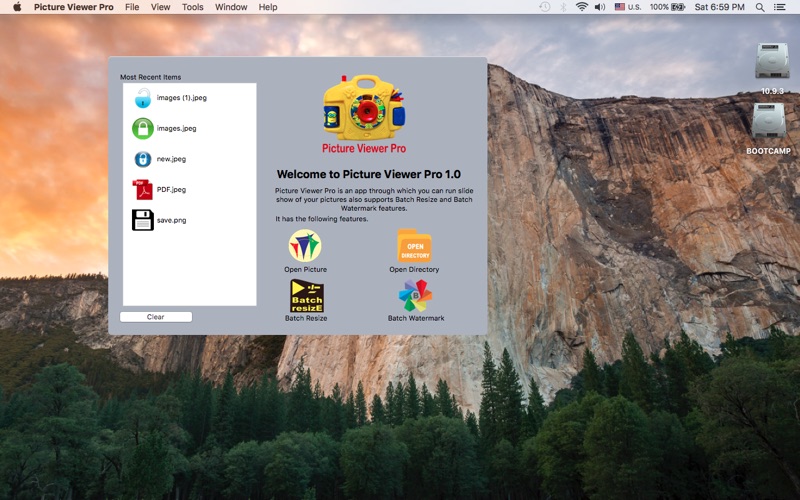
Task: Open the Help menu
Action: tap(268, 7)
